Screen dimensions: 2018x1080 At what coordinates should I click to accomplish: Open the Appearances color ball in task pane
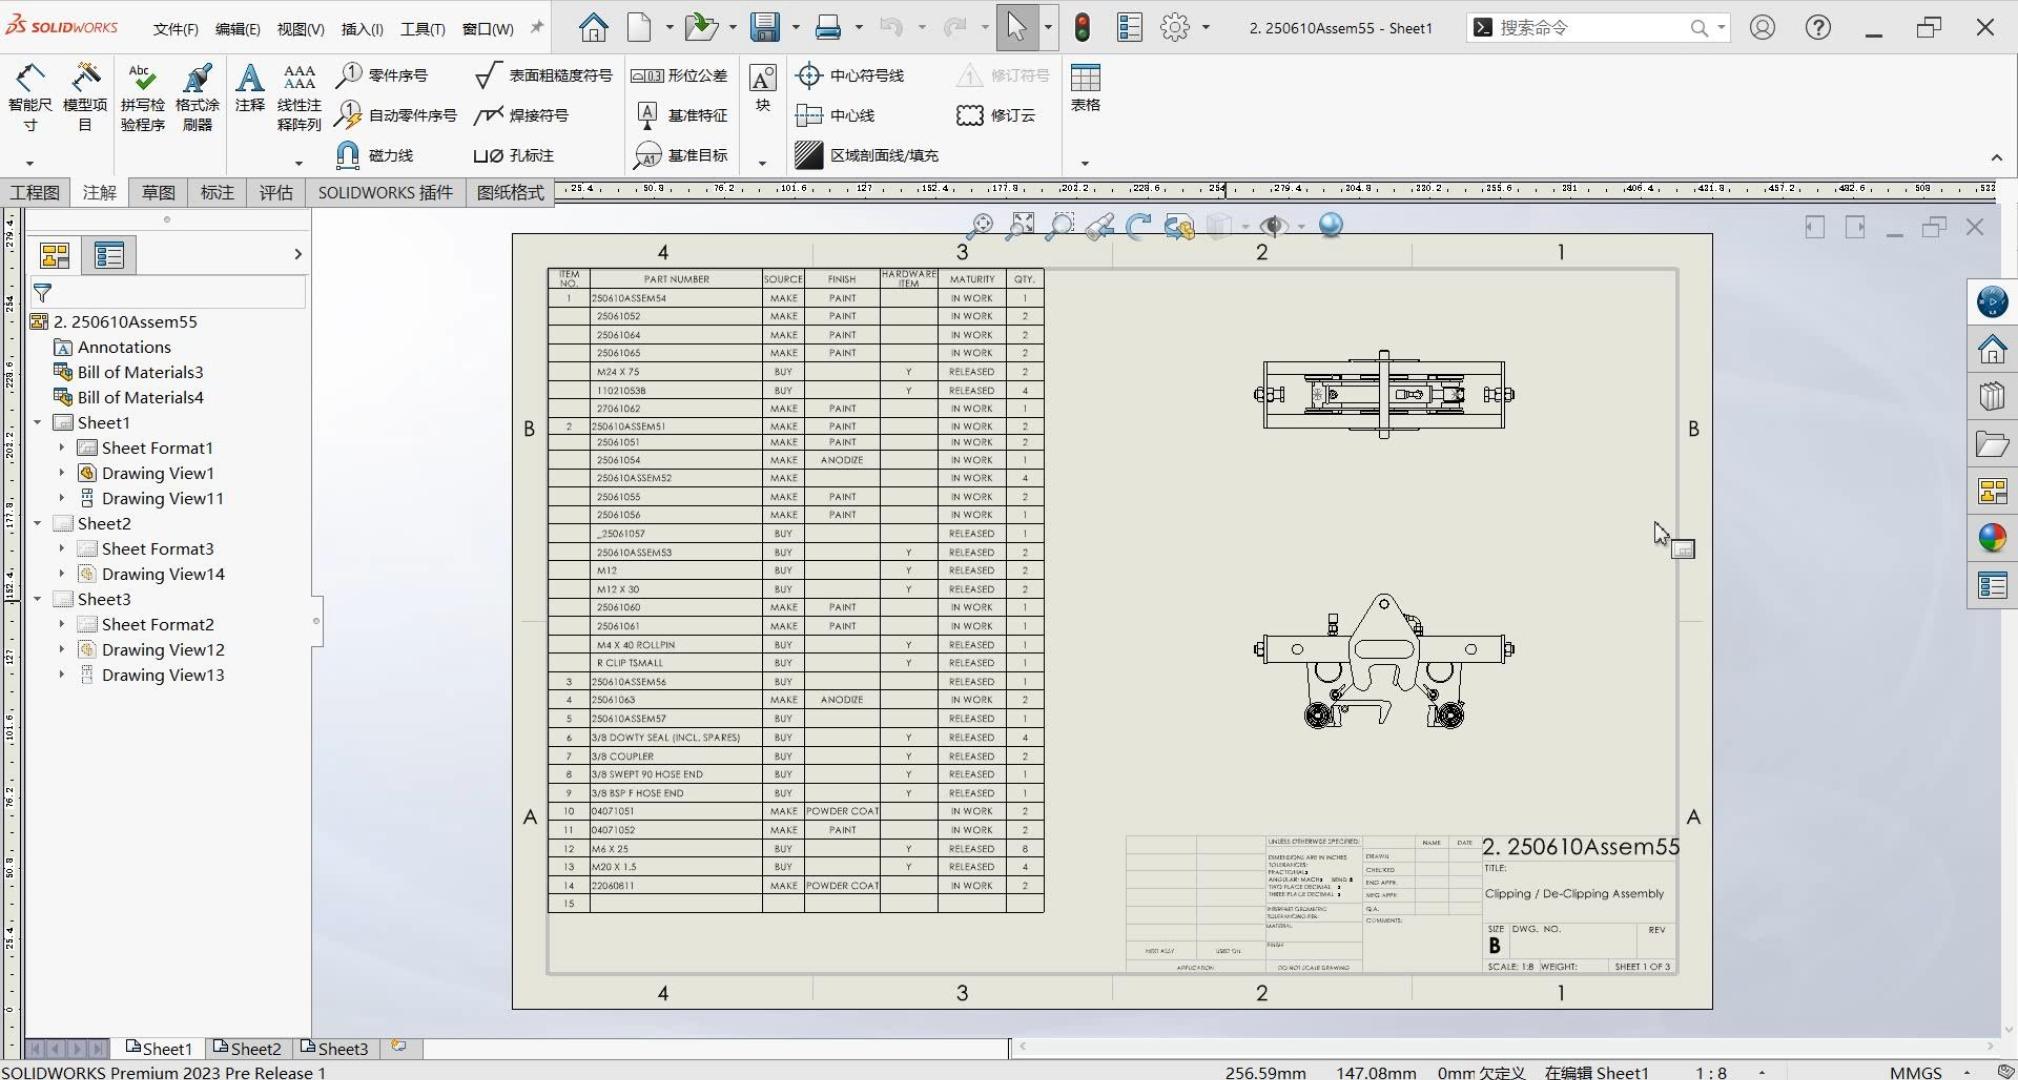click(x=1991, y=538)
